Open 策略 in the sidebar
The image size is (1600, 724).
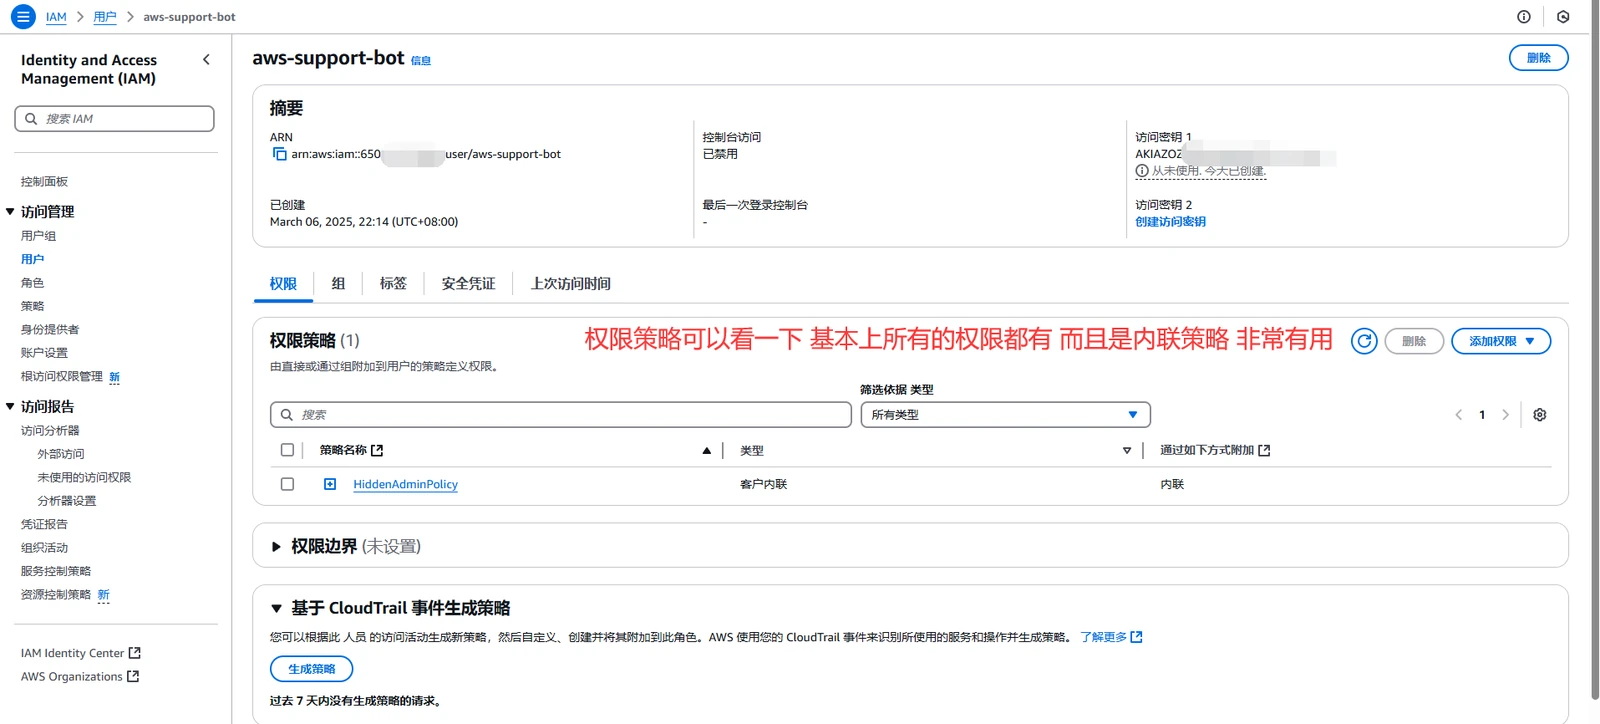(x=32, y=306)
